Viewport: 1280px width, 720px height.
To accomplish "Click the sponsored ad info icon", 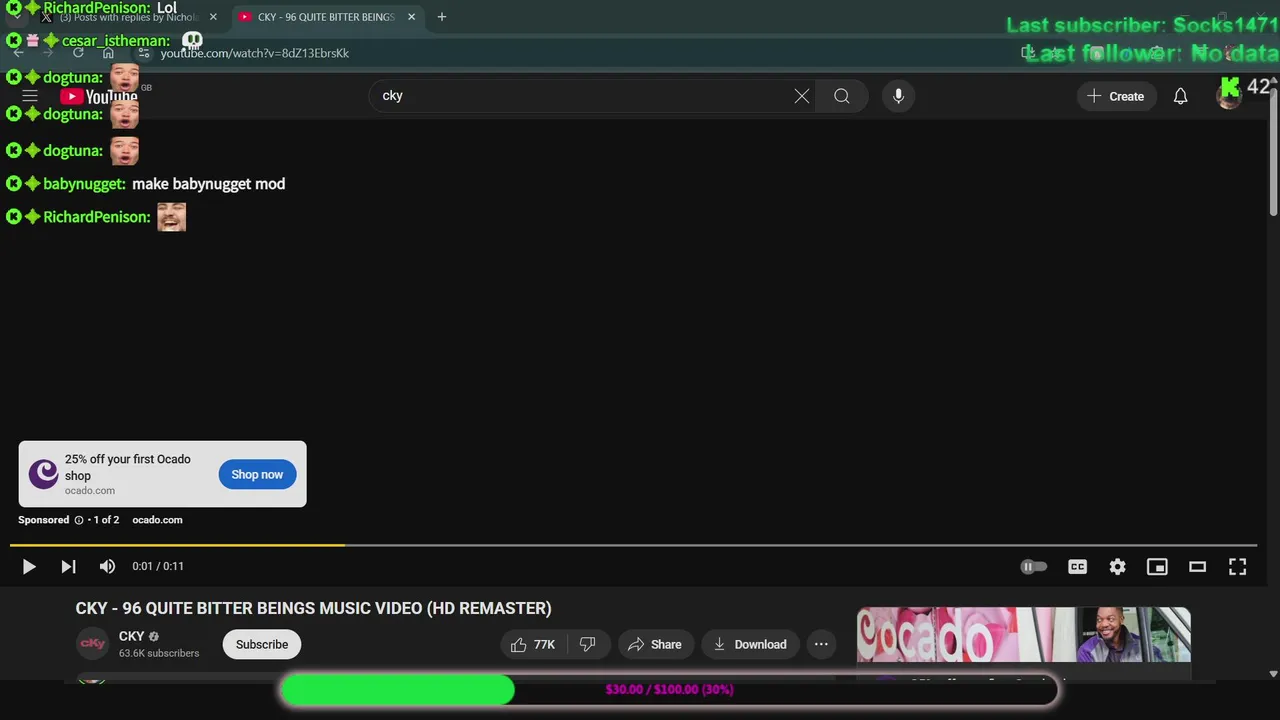I will coord(78,520).
